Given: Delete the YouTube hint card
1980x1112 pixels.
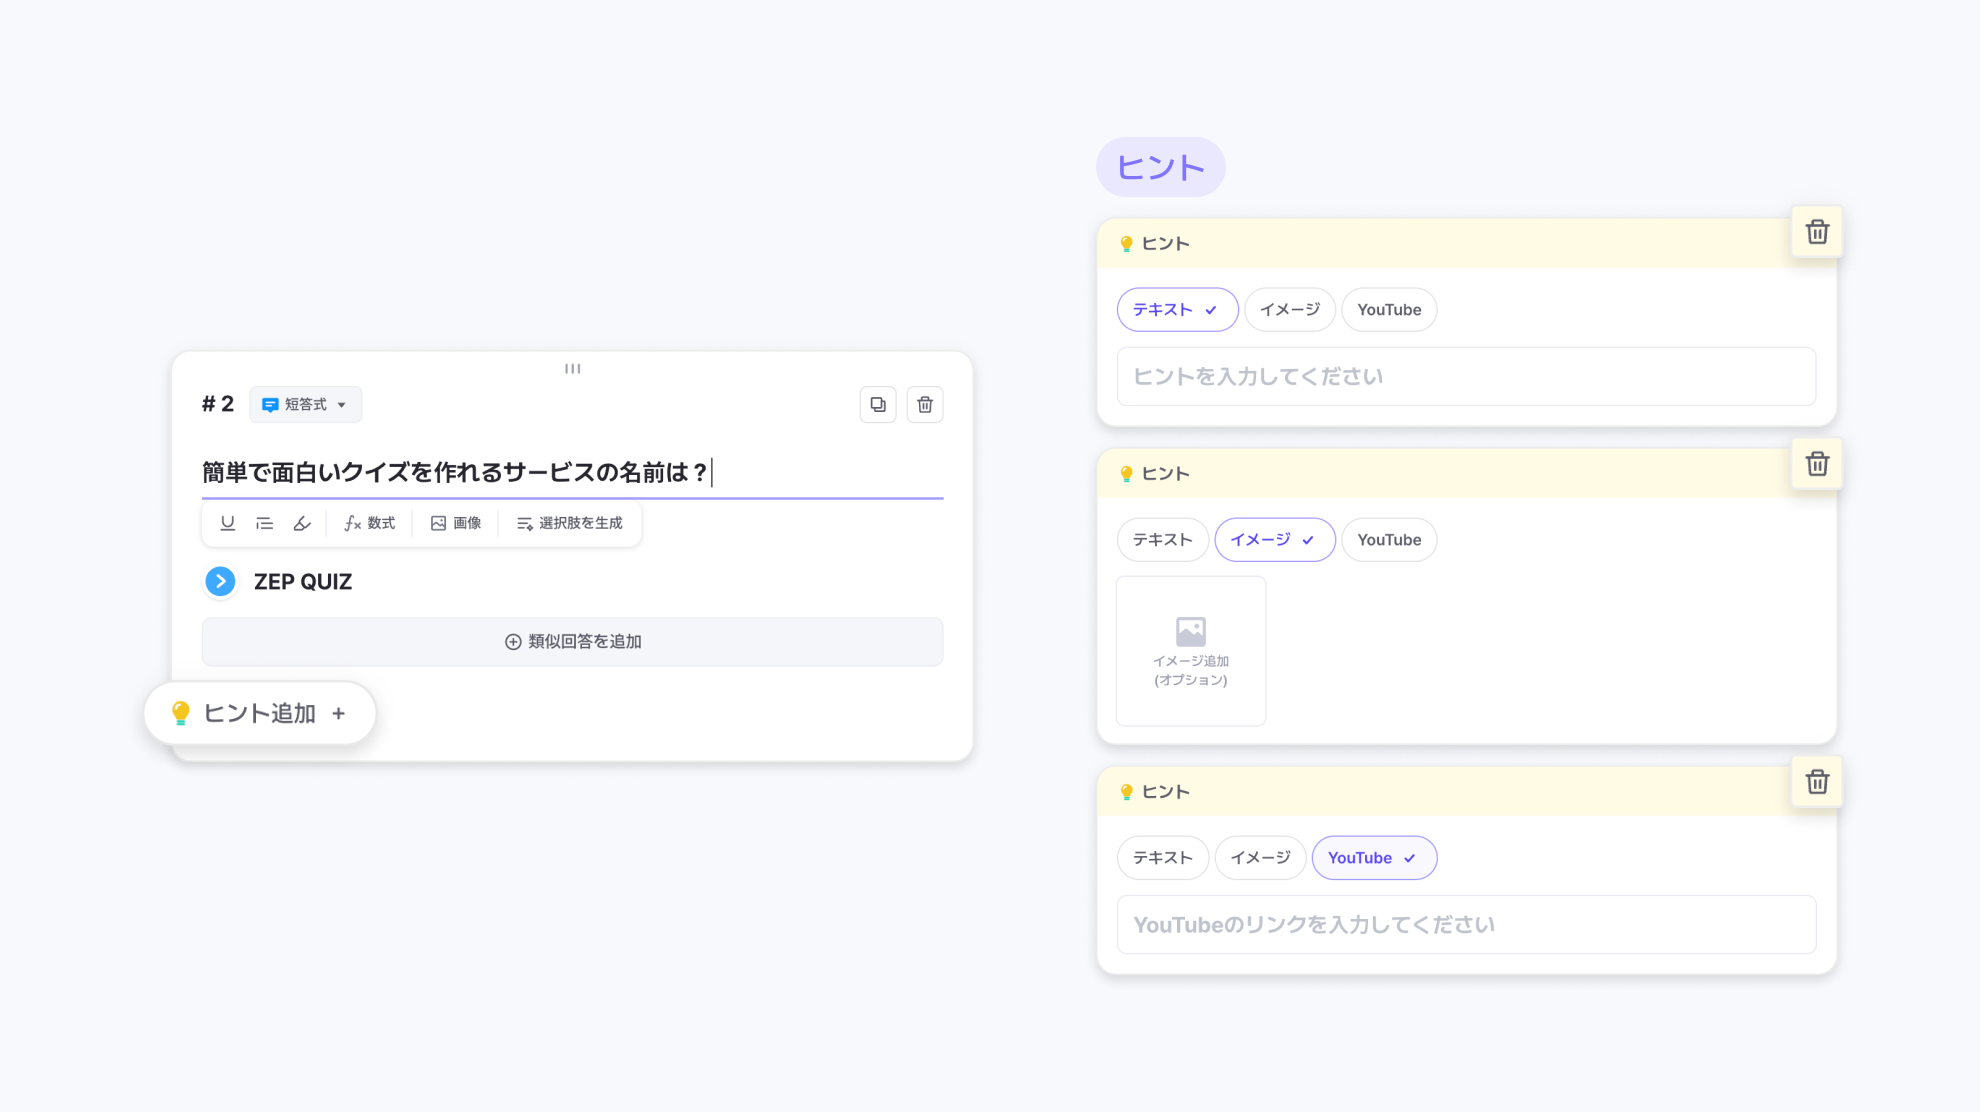Looking at the screenshot, I should (x=1817, y=782).
